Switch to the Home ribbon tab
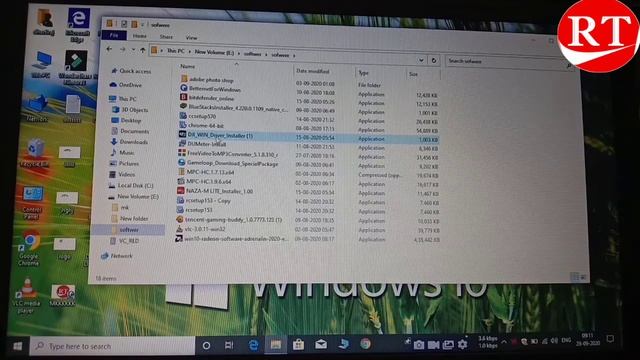The height and width of the screenshot is (360, 640). pyautogui.click(x=140, y=36)
